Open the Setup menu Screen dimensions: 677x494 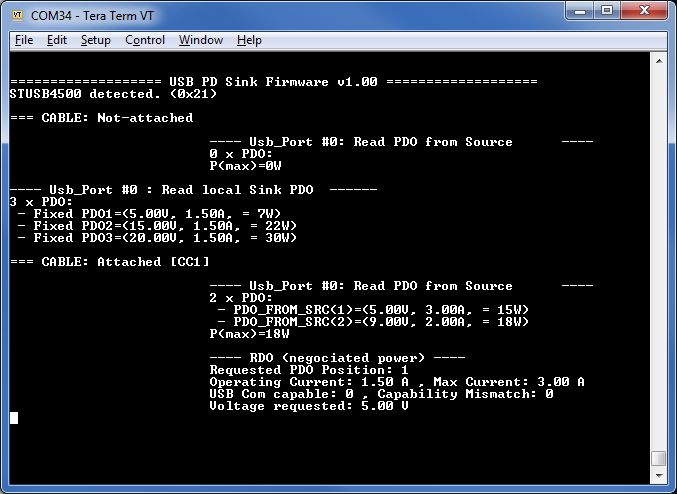click(x=95, y=40)
